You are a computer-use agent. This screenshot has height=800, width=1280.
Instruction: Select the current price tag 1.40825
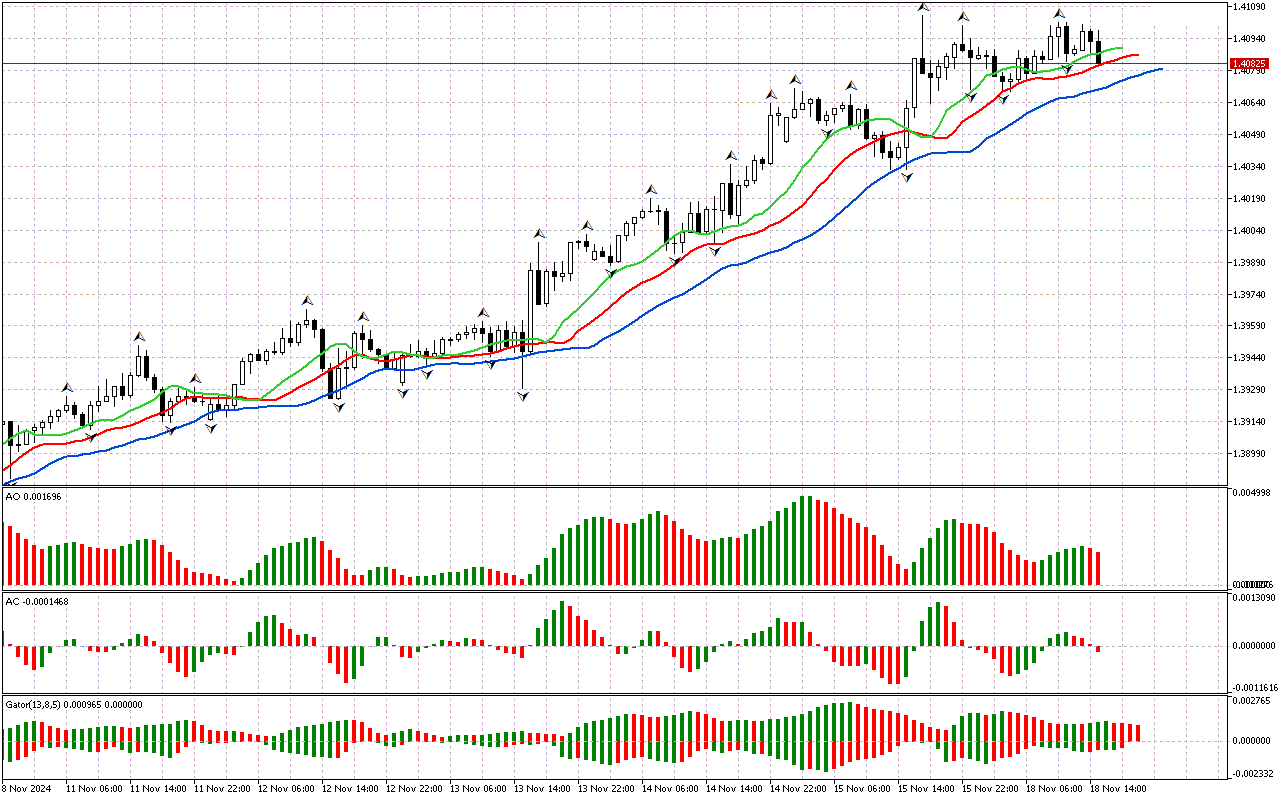[1250, 63]
